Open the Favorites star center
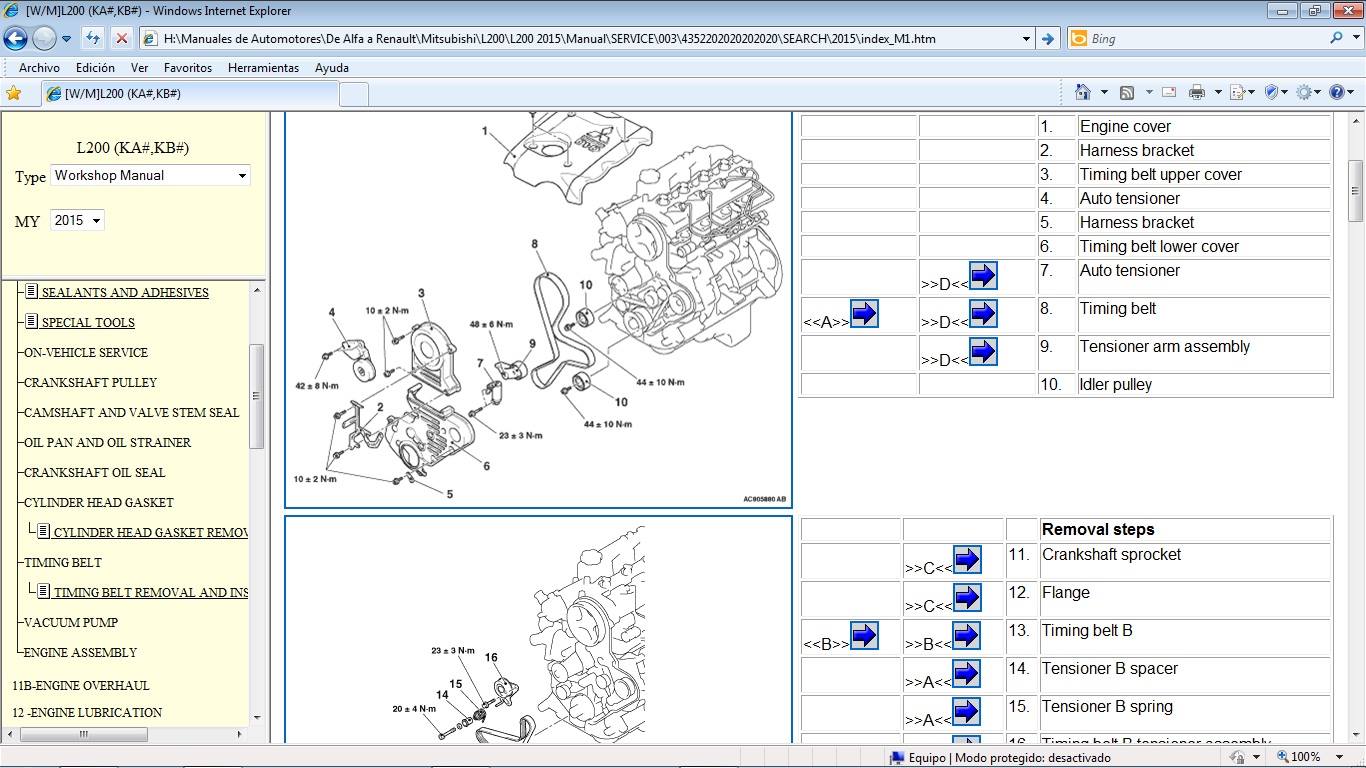 point(14,93)
